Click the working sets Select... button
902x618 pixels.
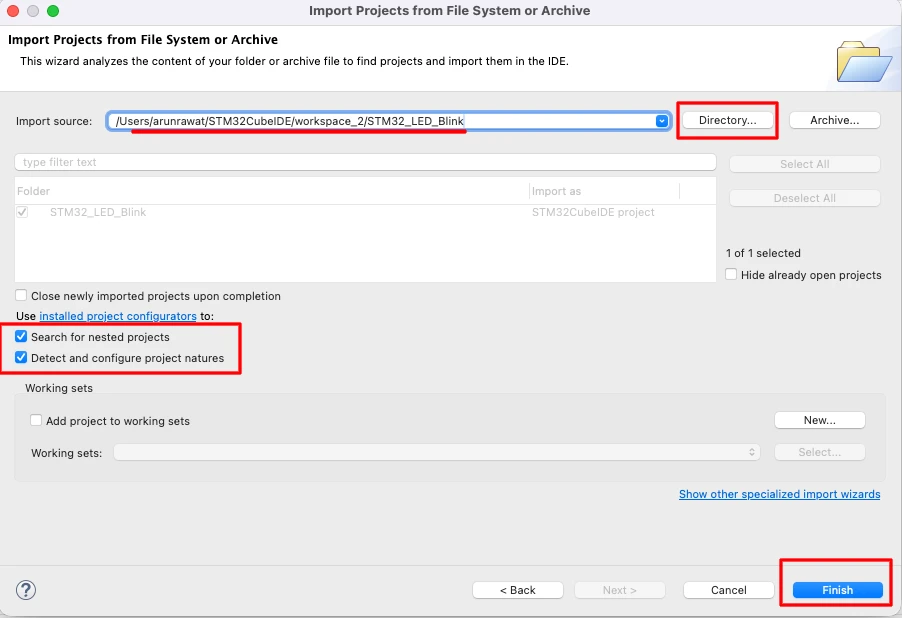pyautogui.click(x=820, y=452)
